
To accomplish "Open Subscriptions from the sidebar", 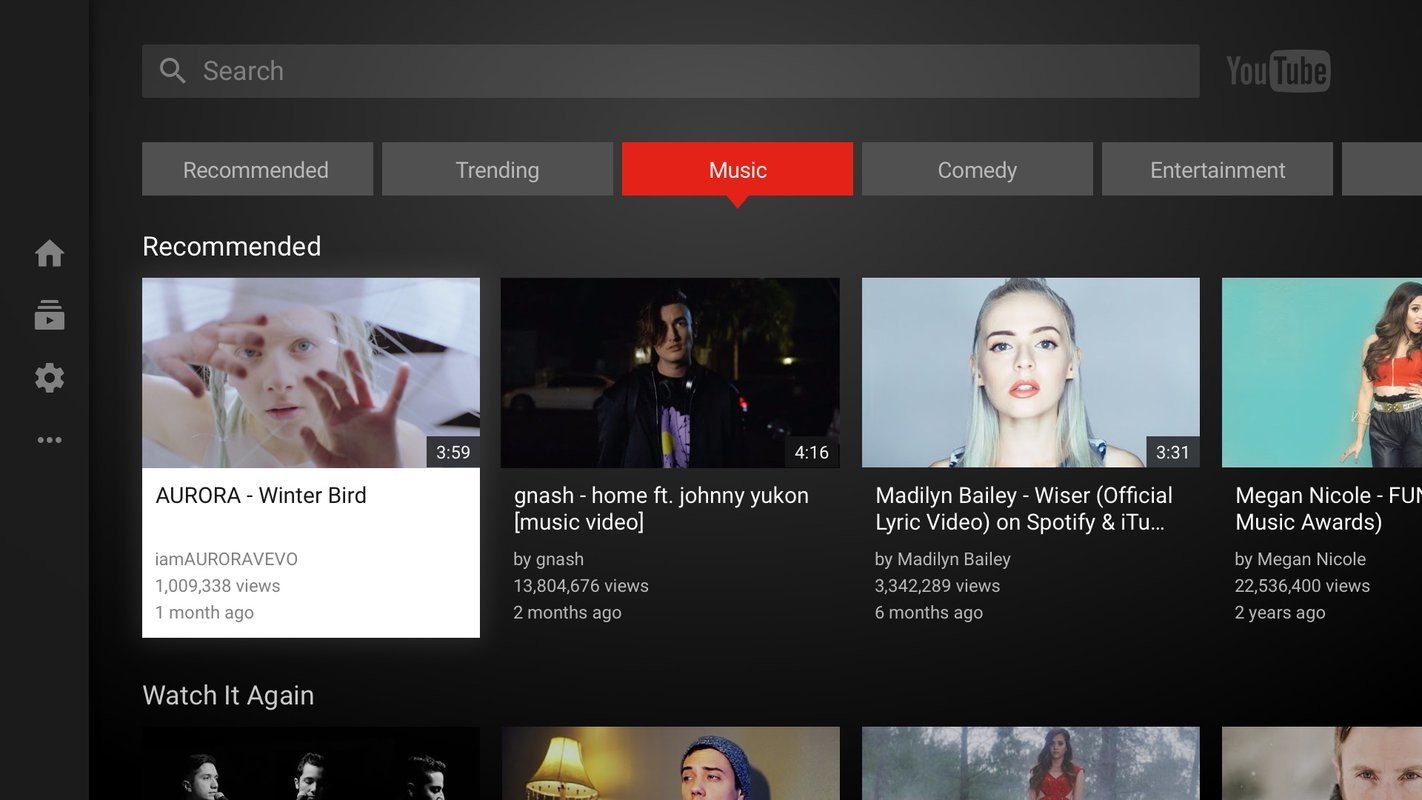I will 49,315.
